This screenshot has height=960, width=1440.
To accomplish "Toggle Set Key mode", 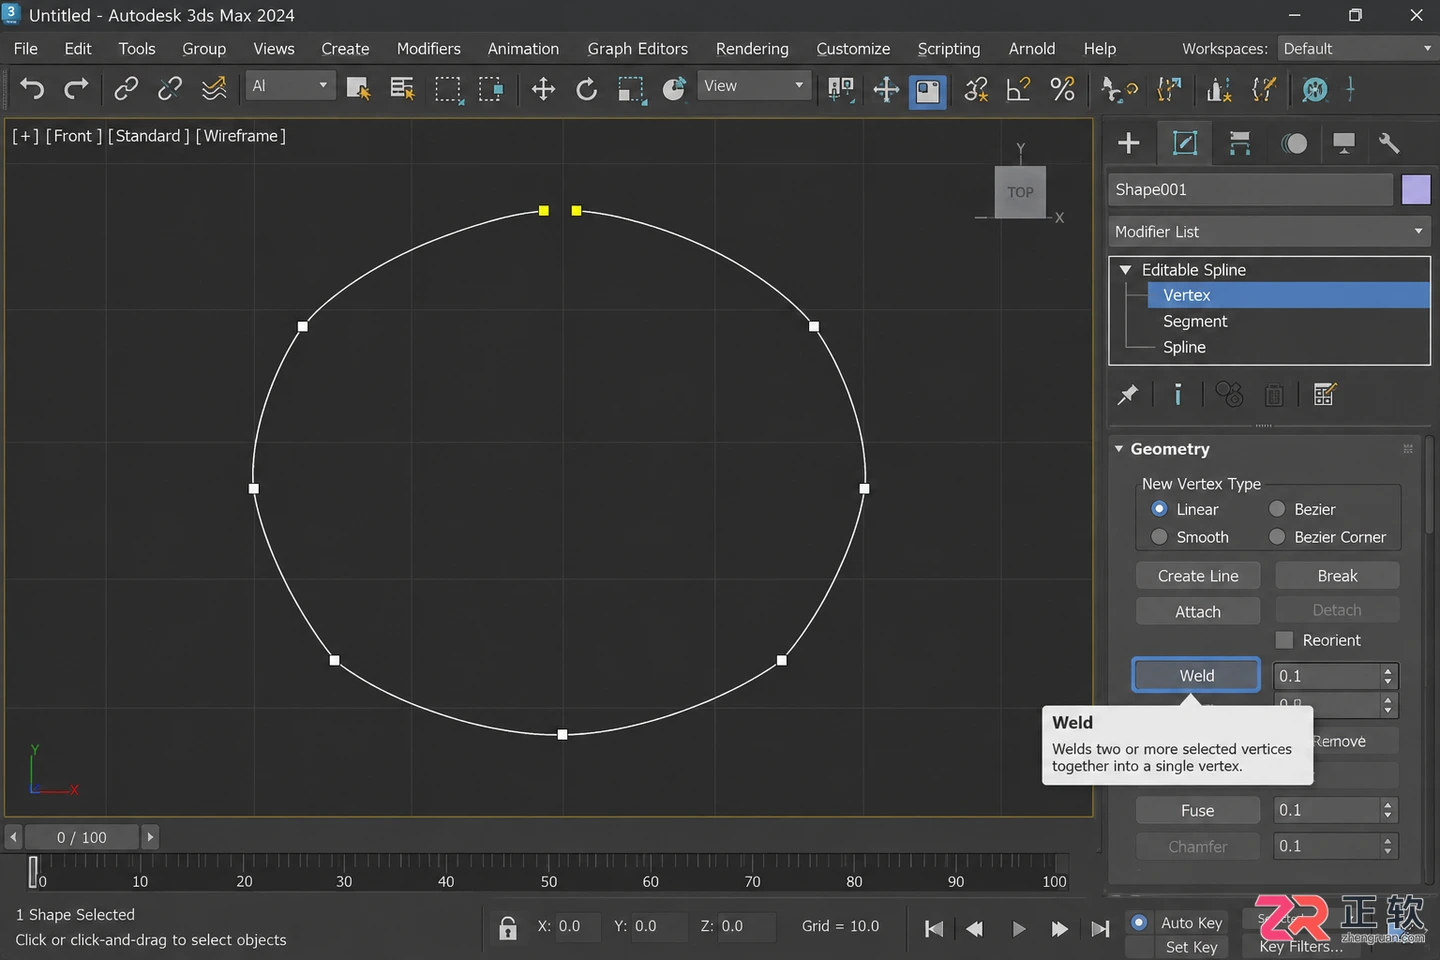I will (x=1191, y=947).
